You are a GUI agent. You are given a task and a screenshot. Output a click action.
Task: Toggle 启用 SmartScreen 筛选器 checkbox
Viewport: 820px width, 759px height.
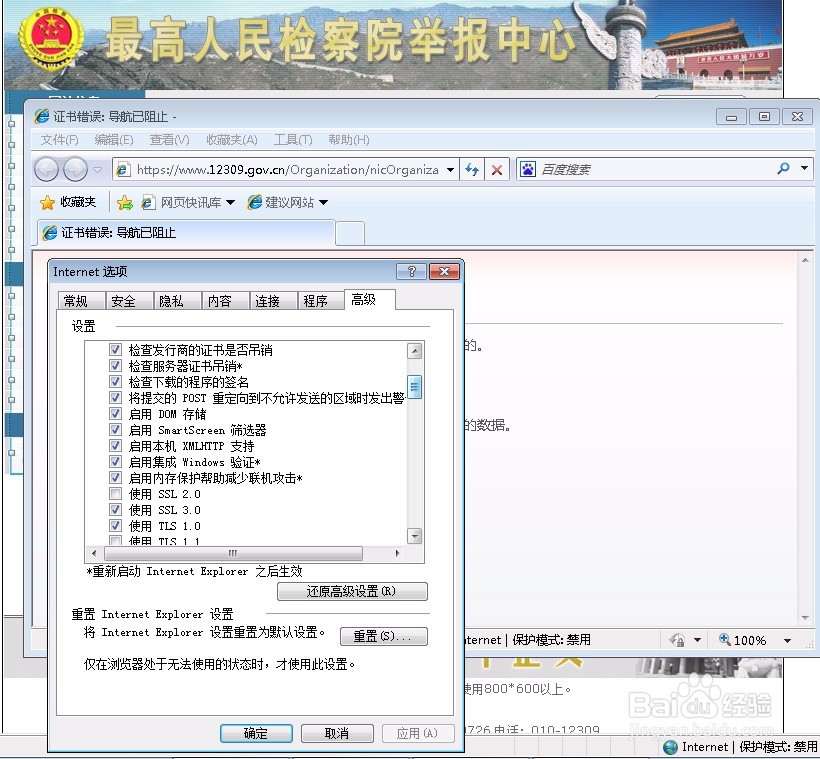116,430
